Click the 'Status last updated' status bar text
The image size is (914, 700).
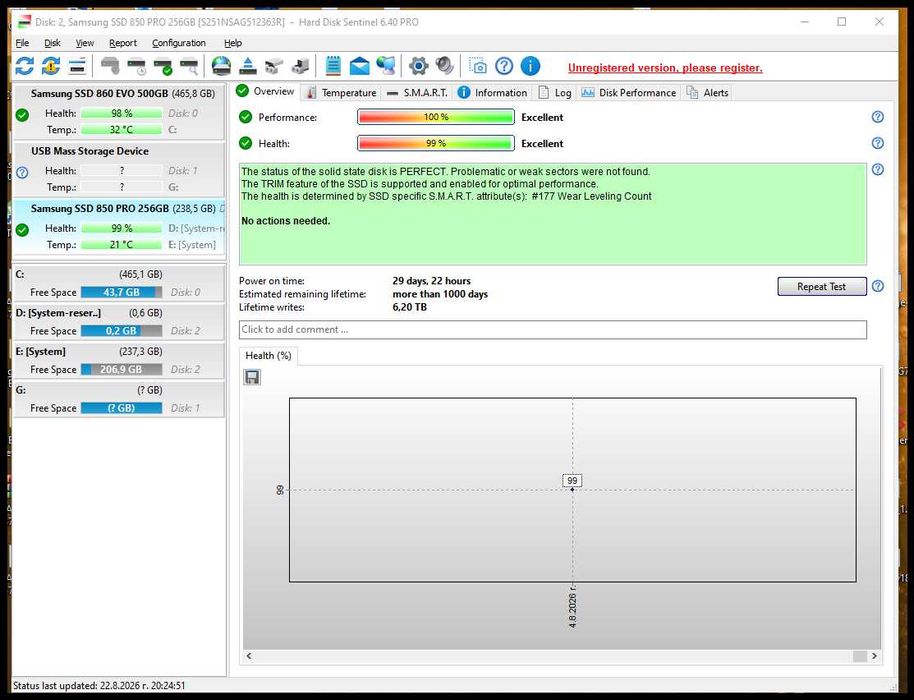99,685
